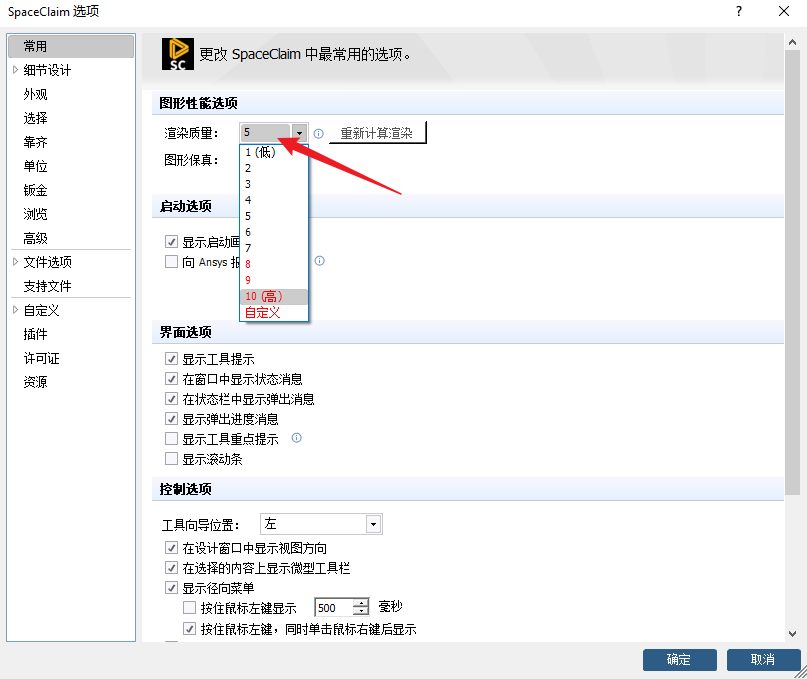Viewport: 807px width, 679px height.
Task: Expand the 细节设计 tree node
Action: pos(15,69)
